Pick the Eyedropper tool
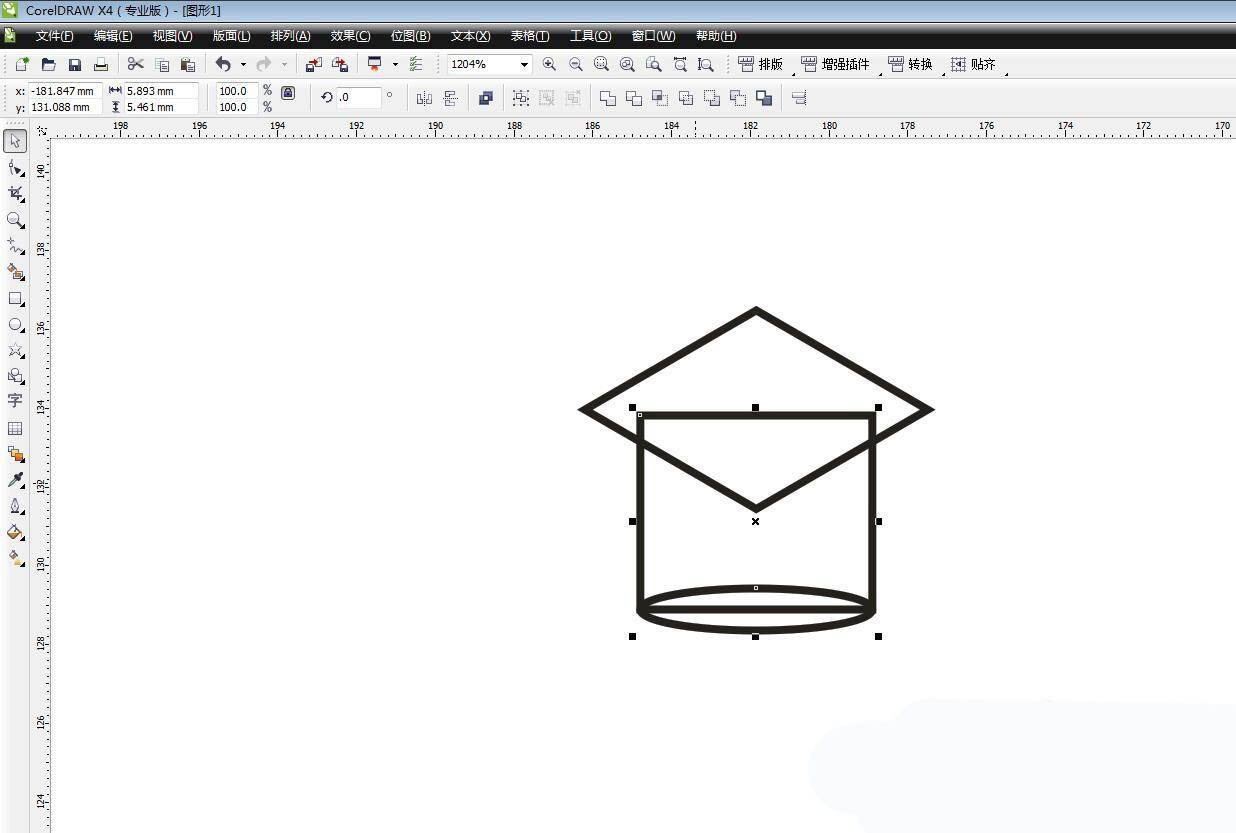 (15, 481)
